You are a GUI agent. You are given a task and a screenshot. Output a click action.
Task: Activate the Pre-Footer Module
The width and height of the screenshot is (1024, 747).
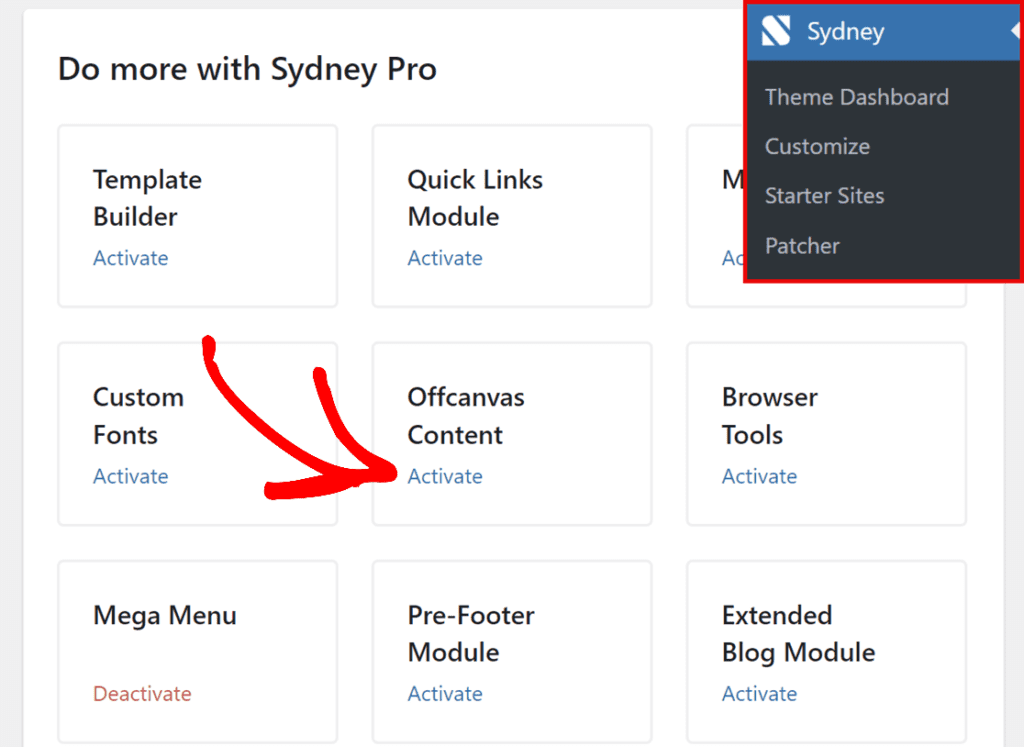click(x=444, y=694)
